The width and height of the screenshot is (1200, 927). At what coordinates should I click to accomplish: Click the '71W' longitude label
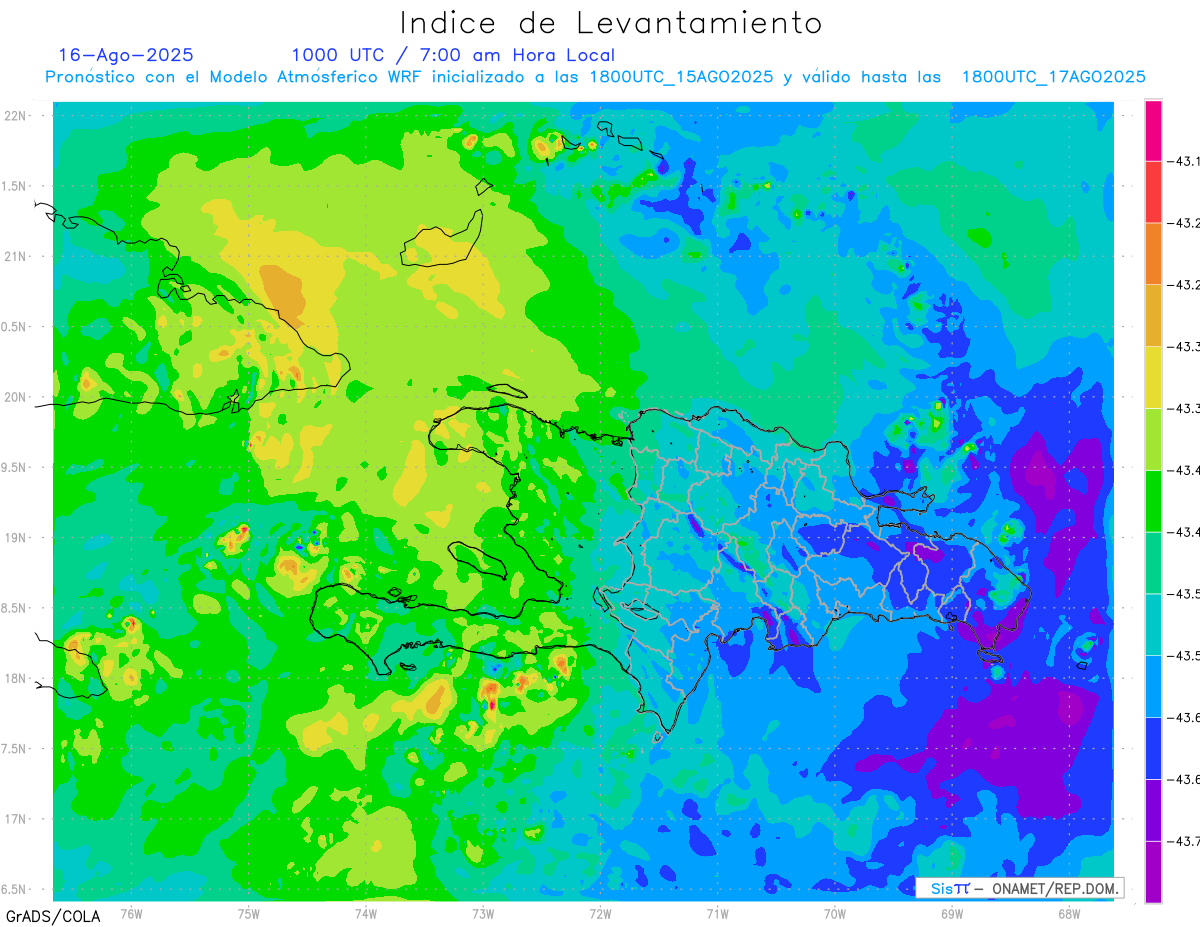[x=717, y=914]
